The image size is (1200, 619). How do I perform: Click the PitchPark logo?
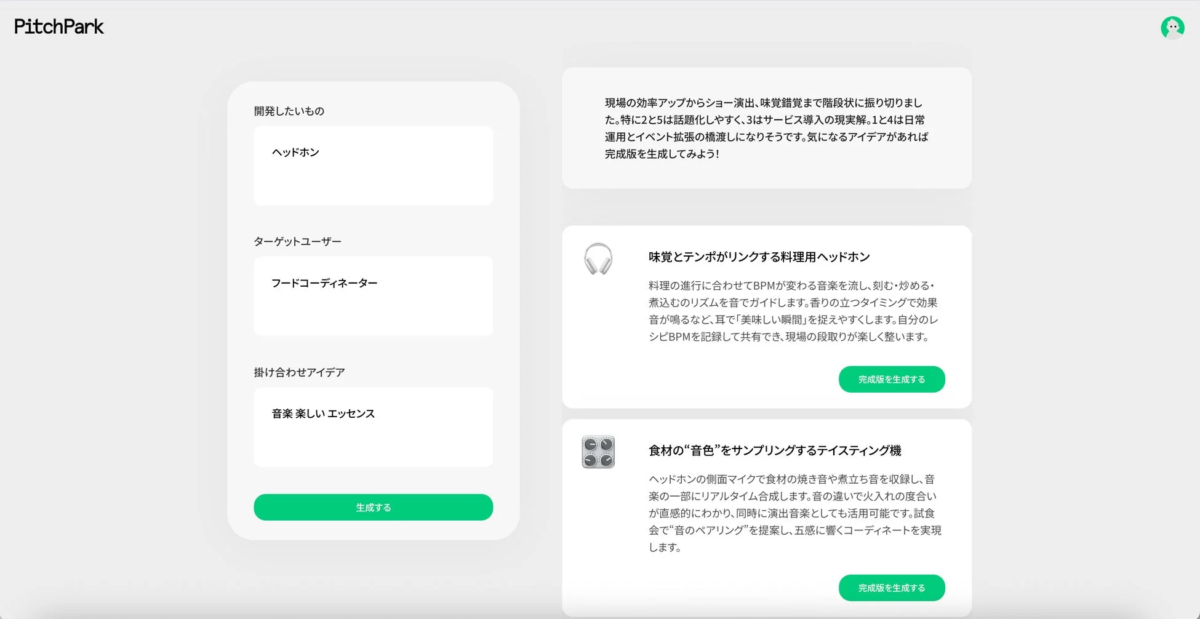point(58,27)
